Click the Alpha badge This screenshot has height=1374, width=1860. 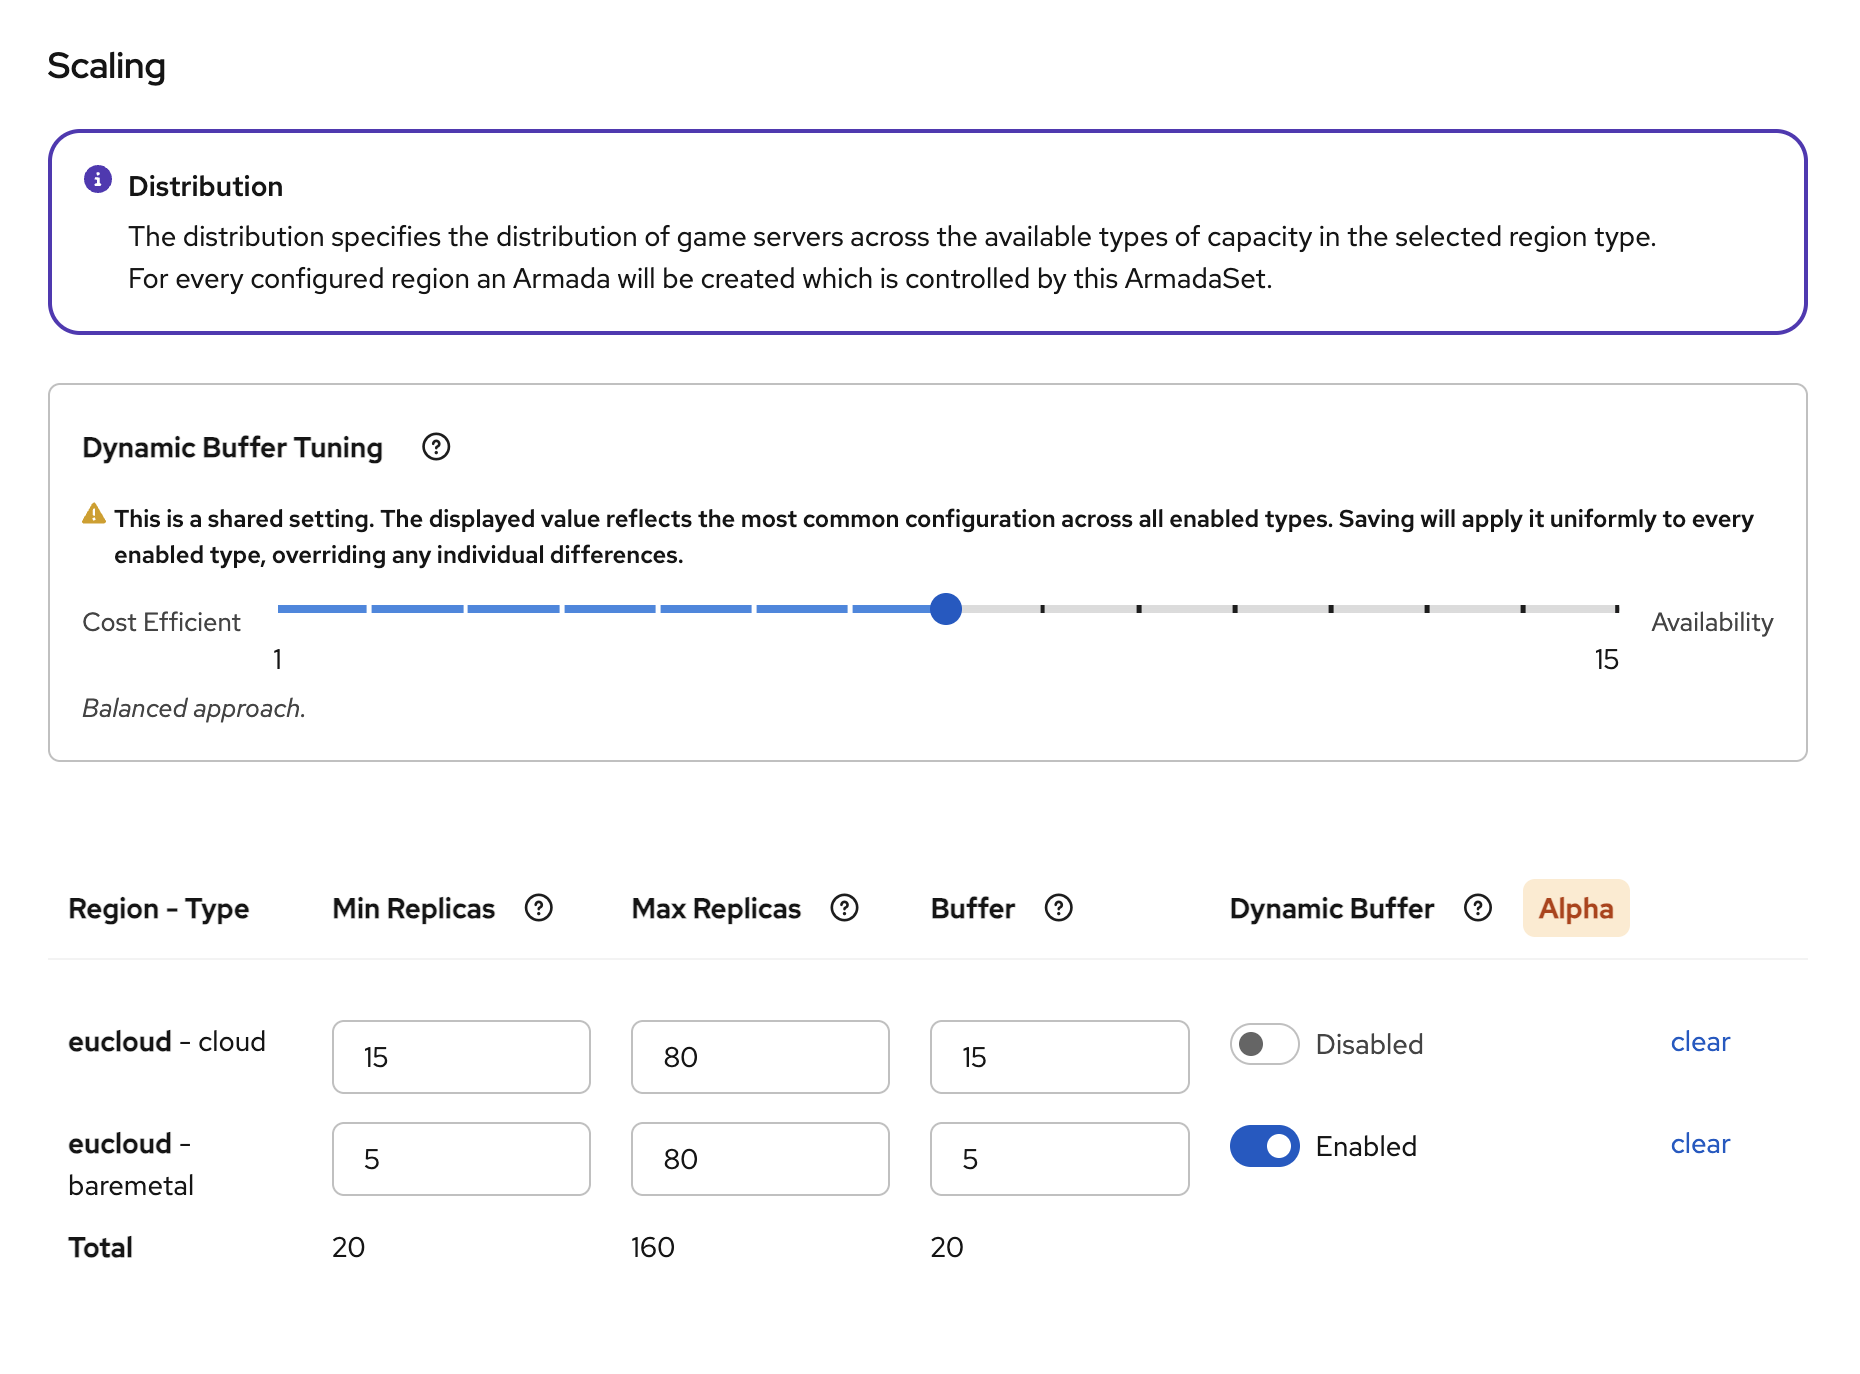[1575, 908]
